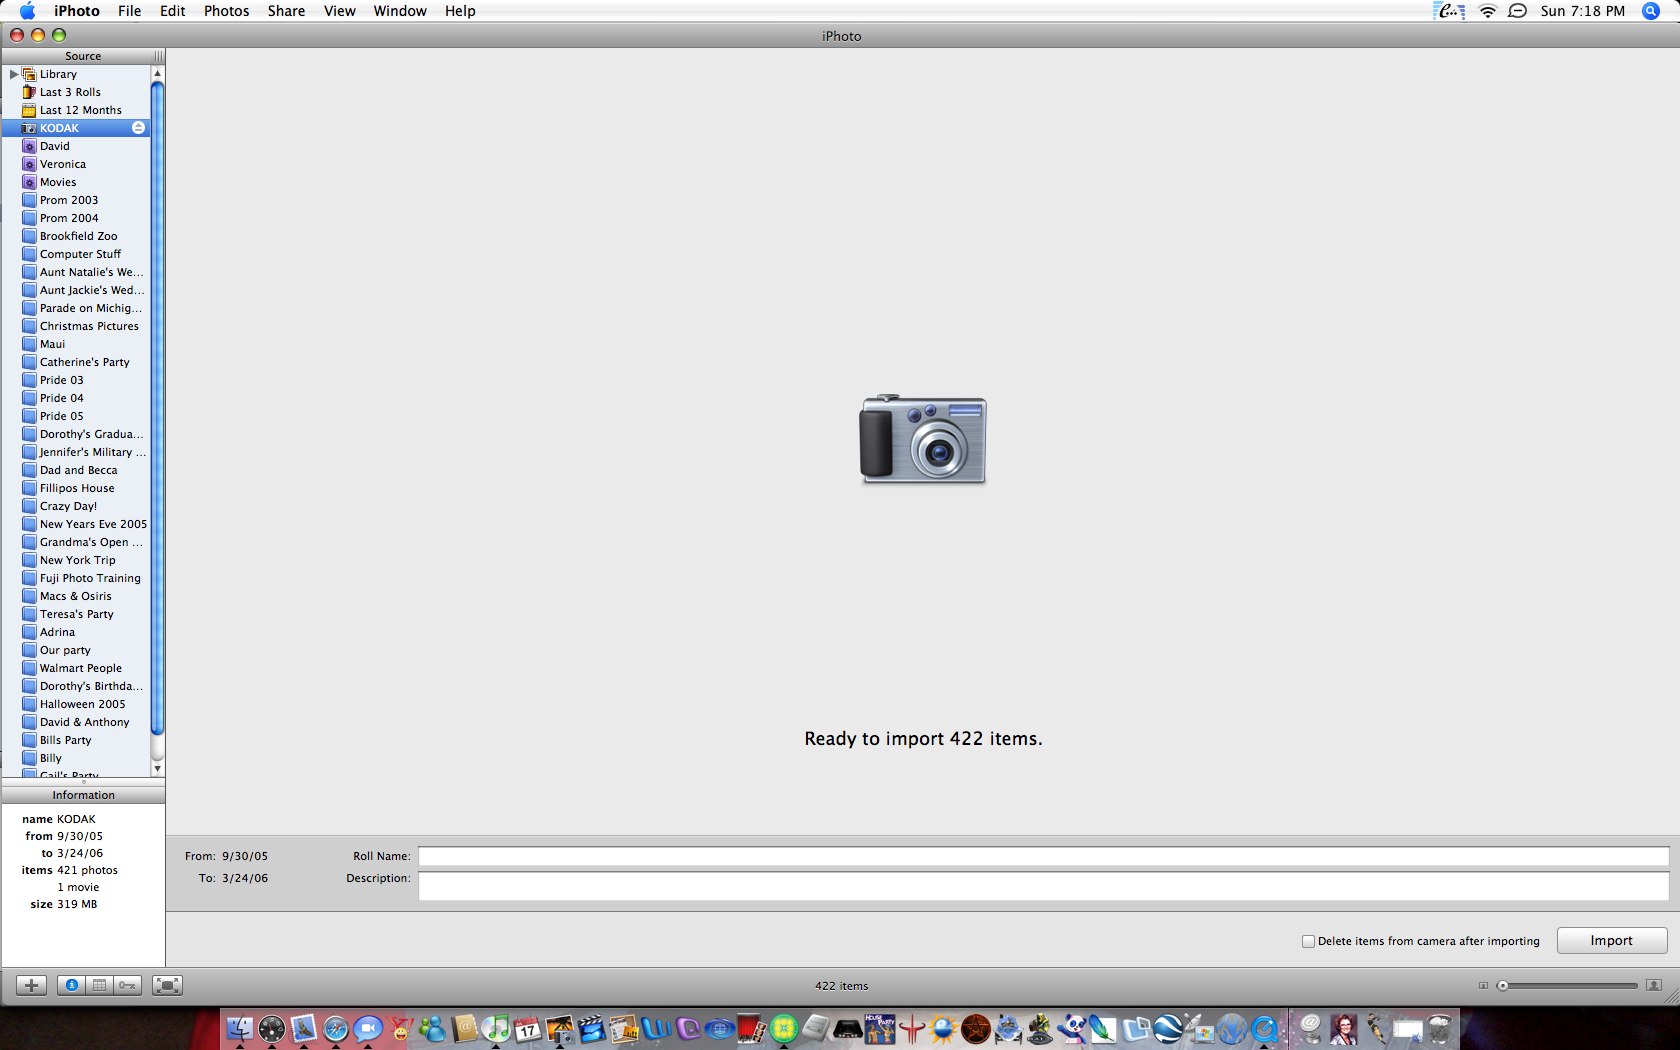This screenshot has height=1050, width=1680.
Task: Open iCal from the Dock
Action: click(527, 1028)
